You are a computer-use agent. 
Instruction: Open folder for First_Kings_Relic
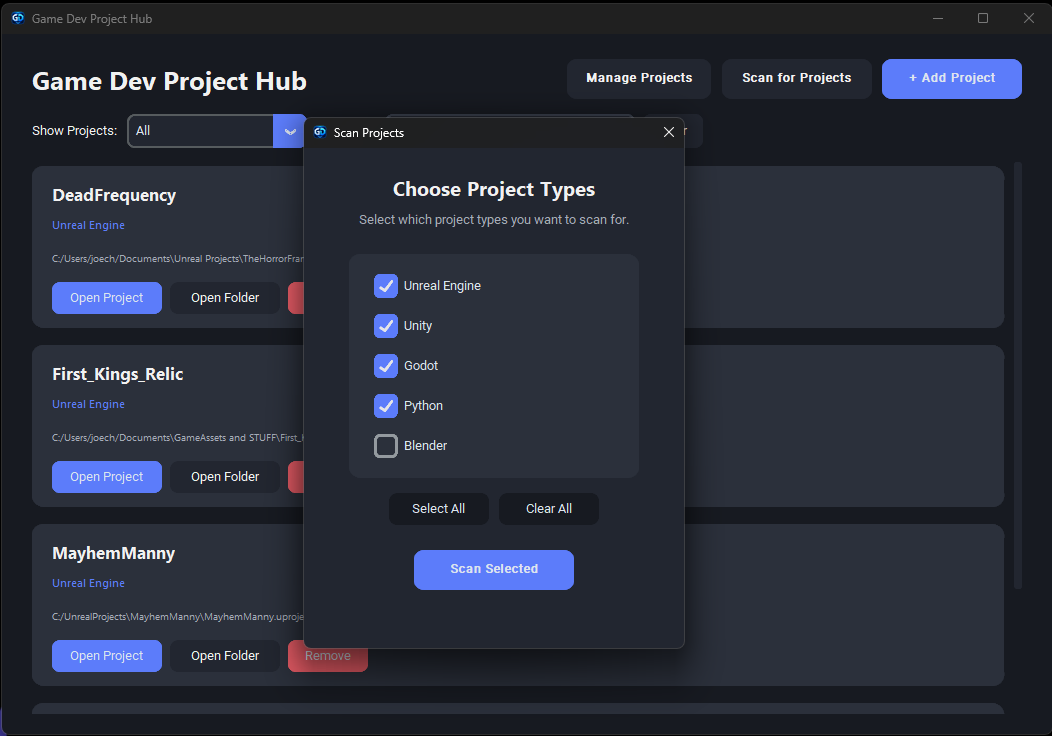225,477
